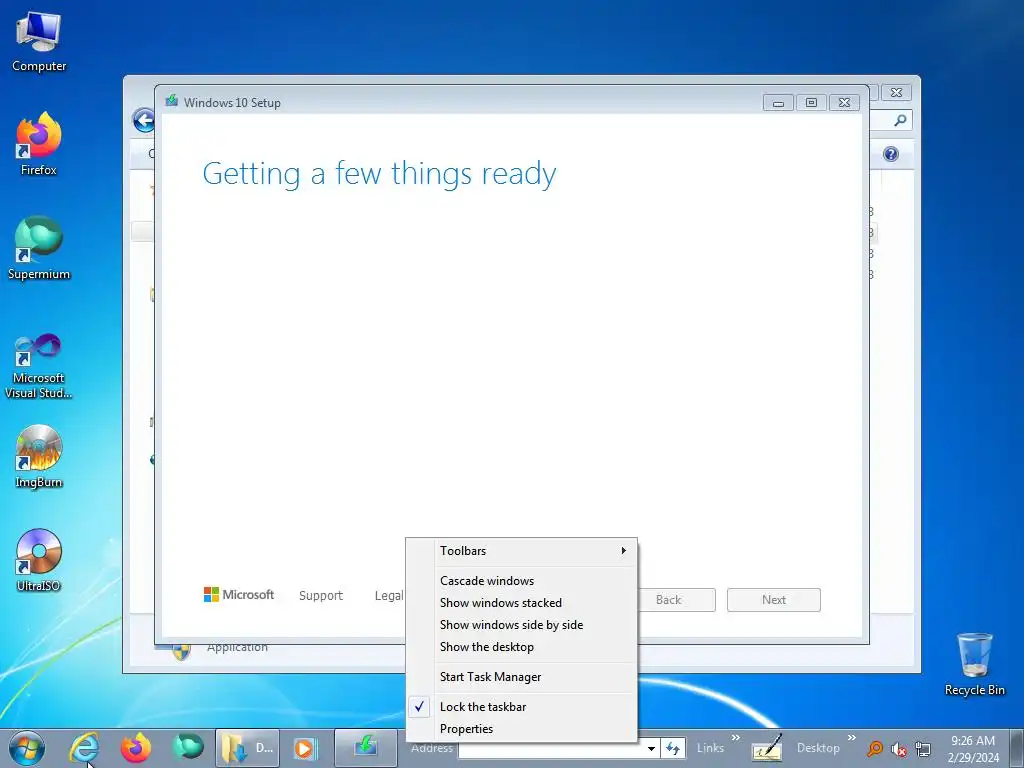Screen dimensions: 1024x768
Task: Open Computer desktop icon
Action: click(39, 42)
